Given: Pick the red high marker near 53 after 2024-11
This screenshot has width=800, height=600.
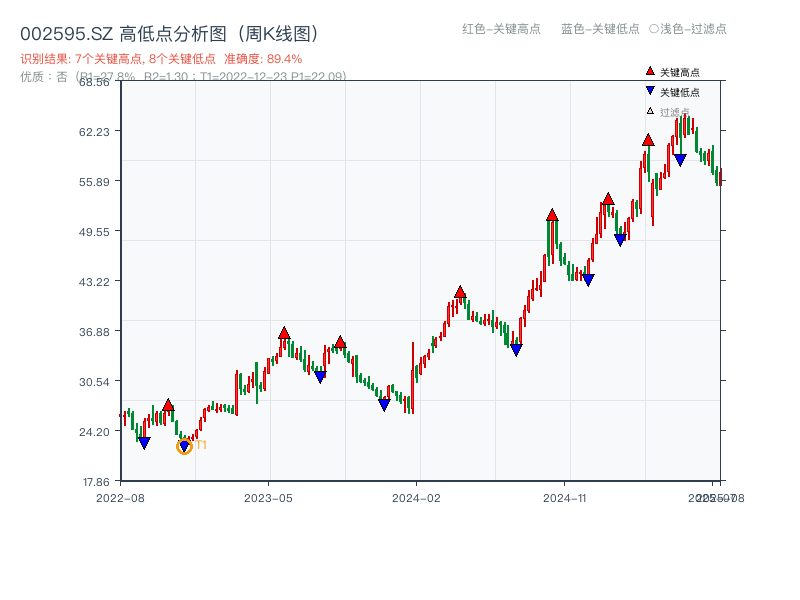Looking at the screenshot, I should [608, 199].
